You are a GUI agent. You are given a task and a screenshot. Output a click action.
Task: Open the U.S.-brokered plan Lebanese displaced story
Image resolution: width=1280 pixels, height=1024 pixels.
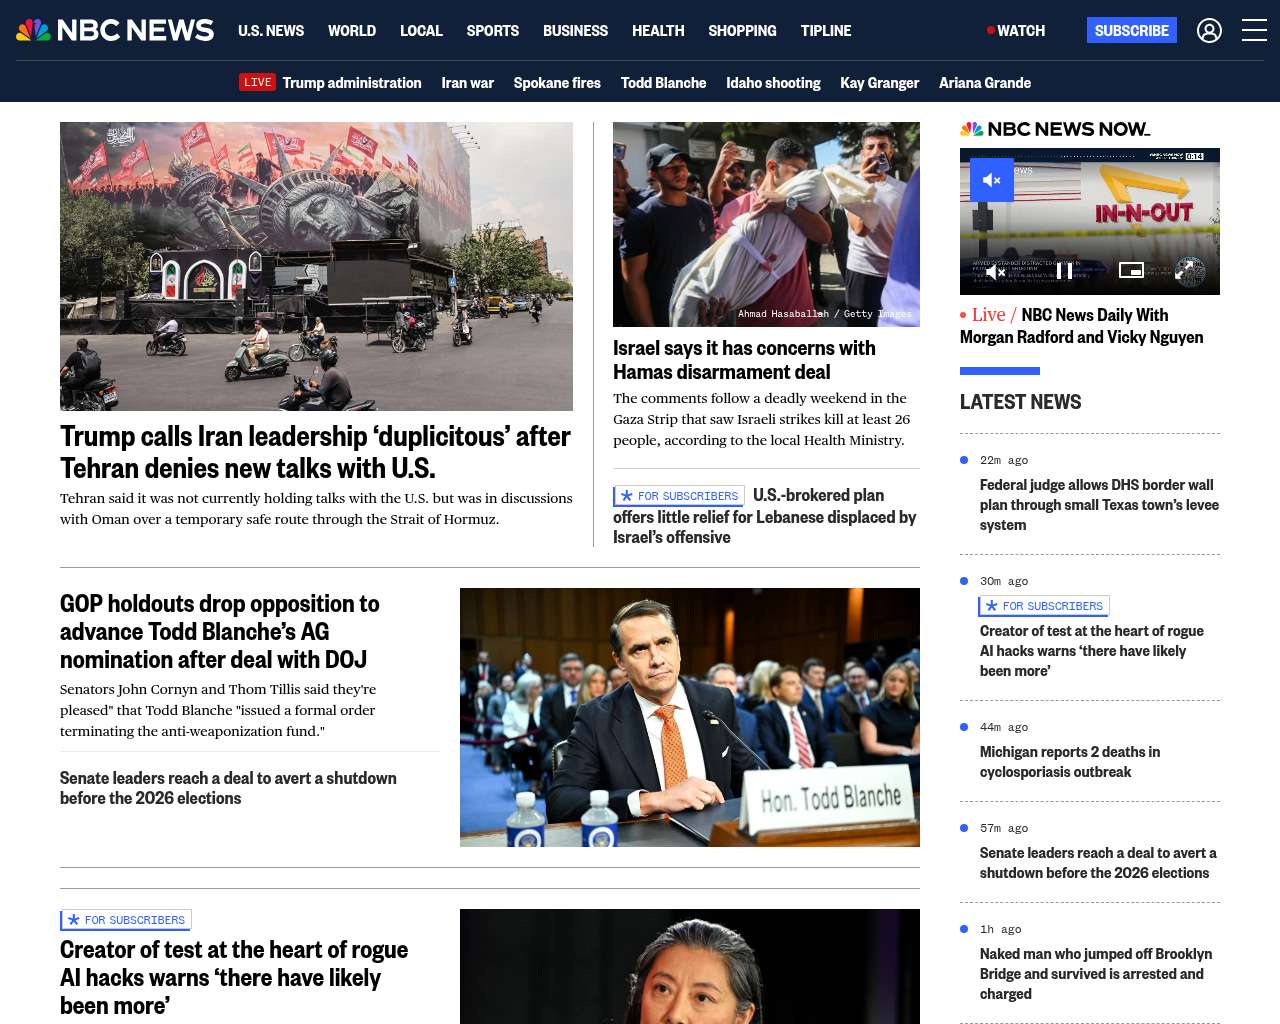765,516
